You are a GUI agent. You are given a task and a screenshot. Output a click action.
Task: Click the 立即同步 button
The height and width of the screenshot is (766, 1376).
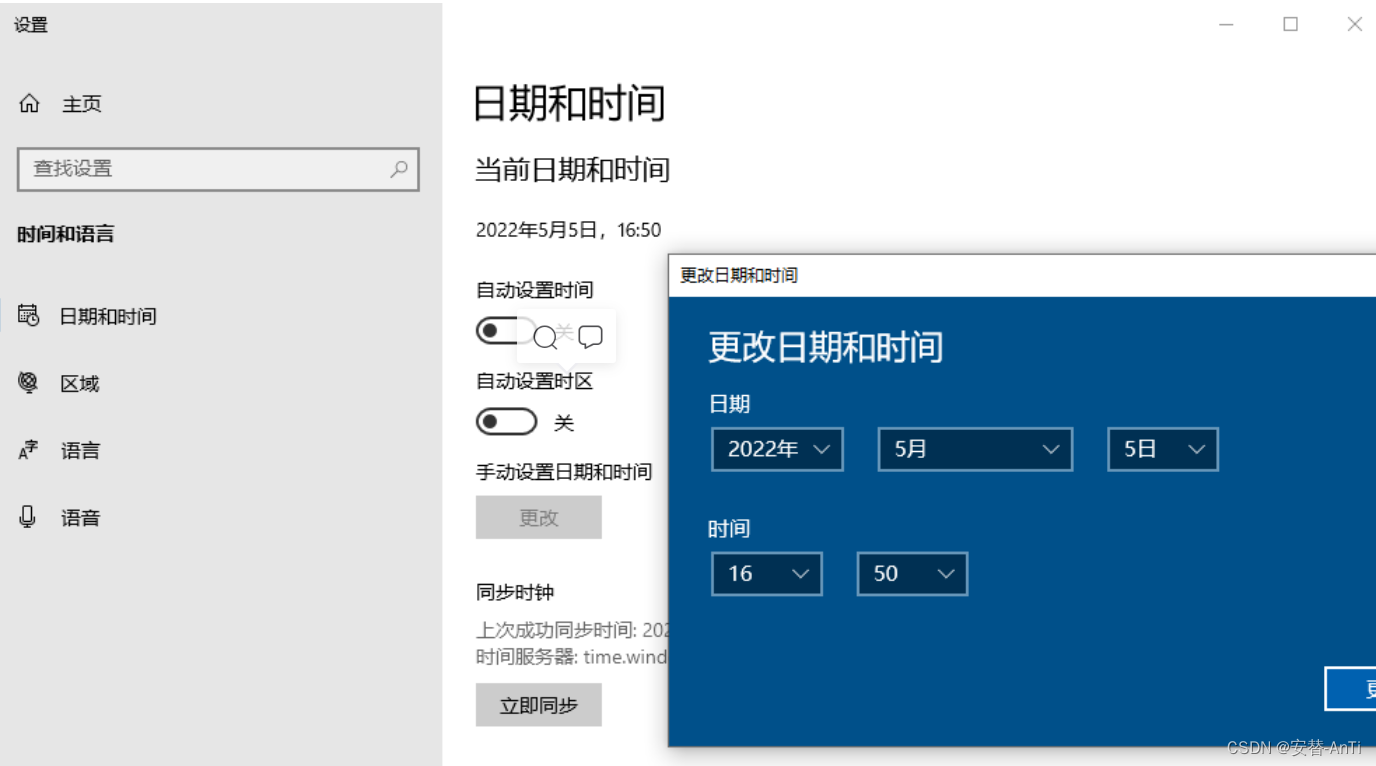[539, 705]
